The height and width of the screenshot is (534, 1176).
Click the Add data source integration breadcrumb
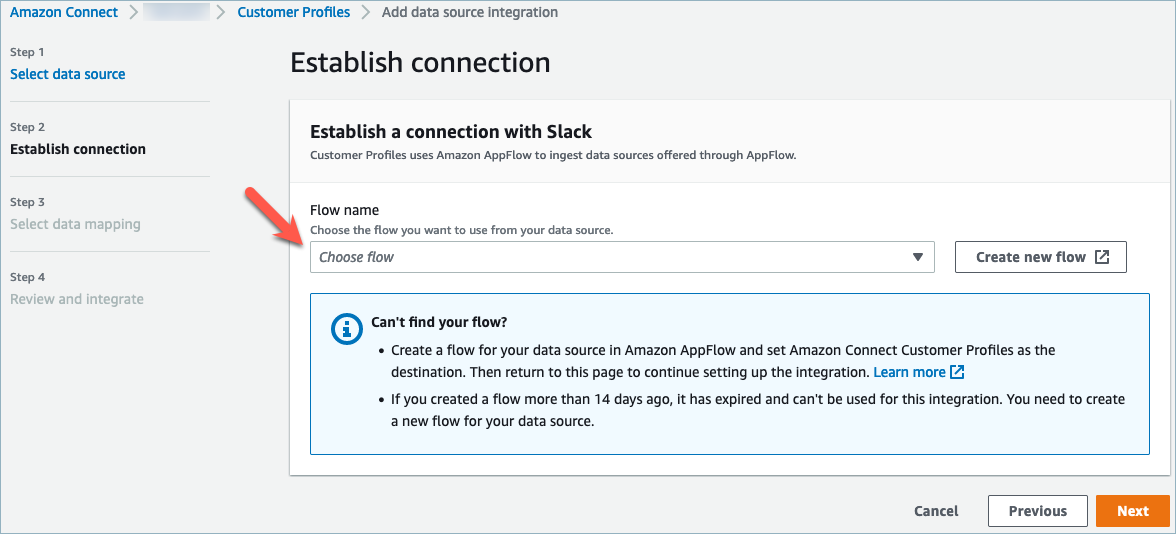470,13
